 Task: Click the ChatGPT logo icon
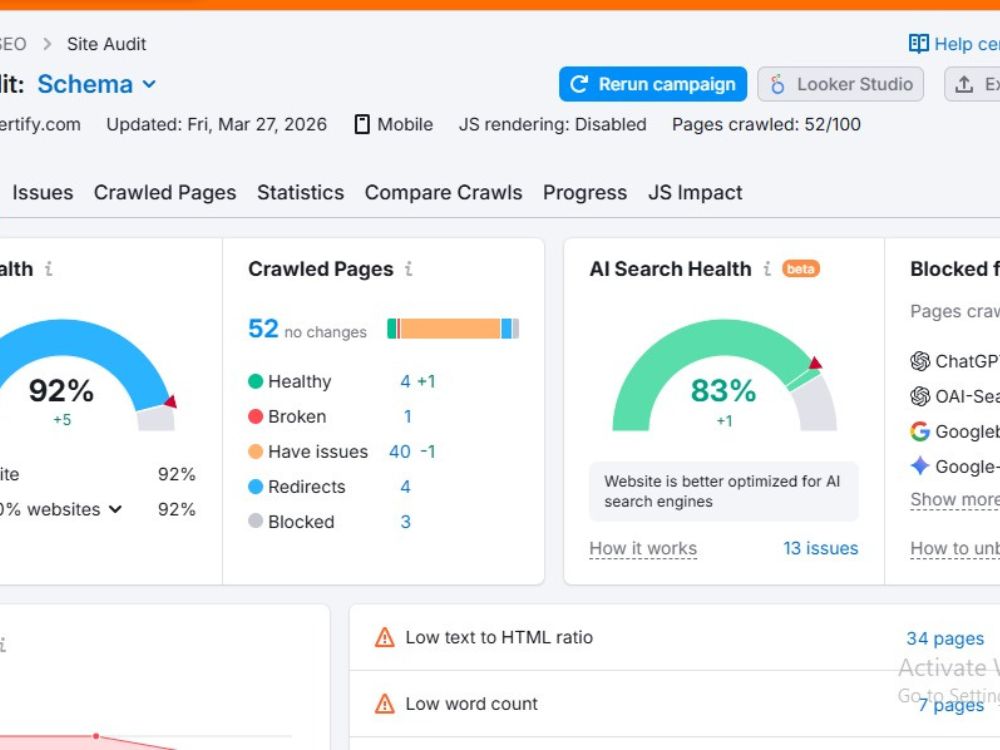(x=920, y=361)
